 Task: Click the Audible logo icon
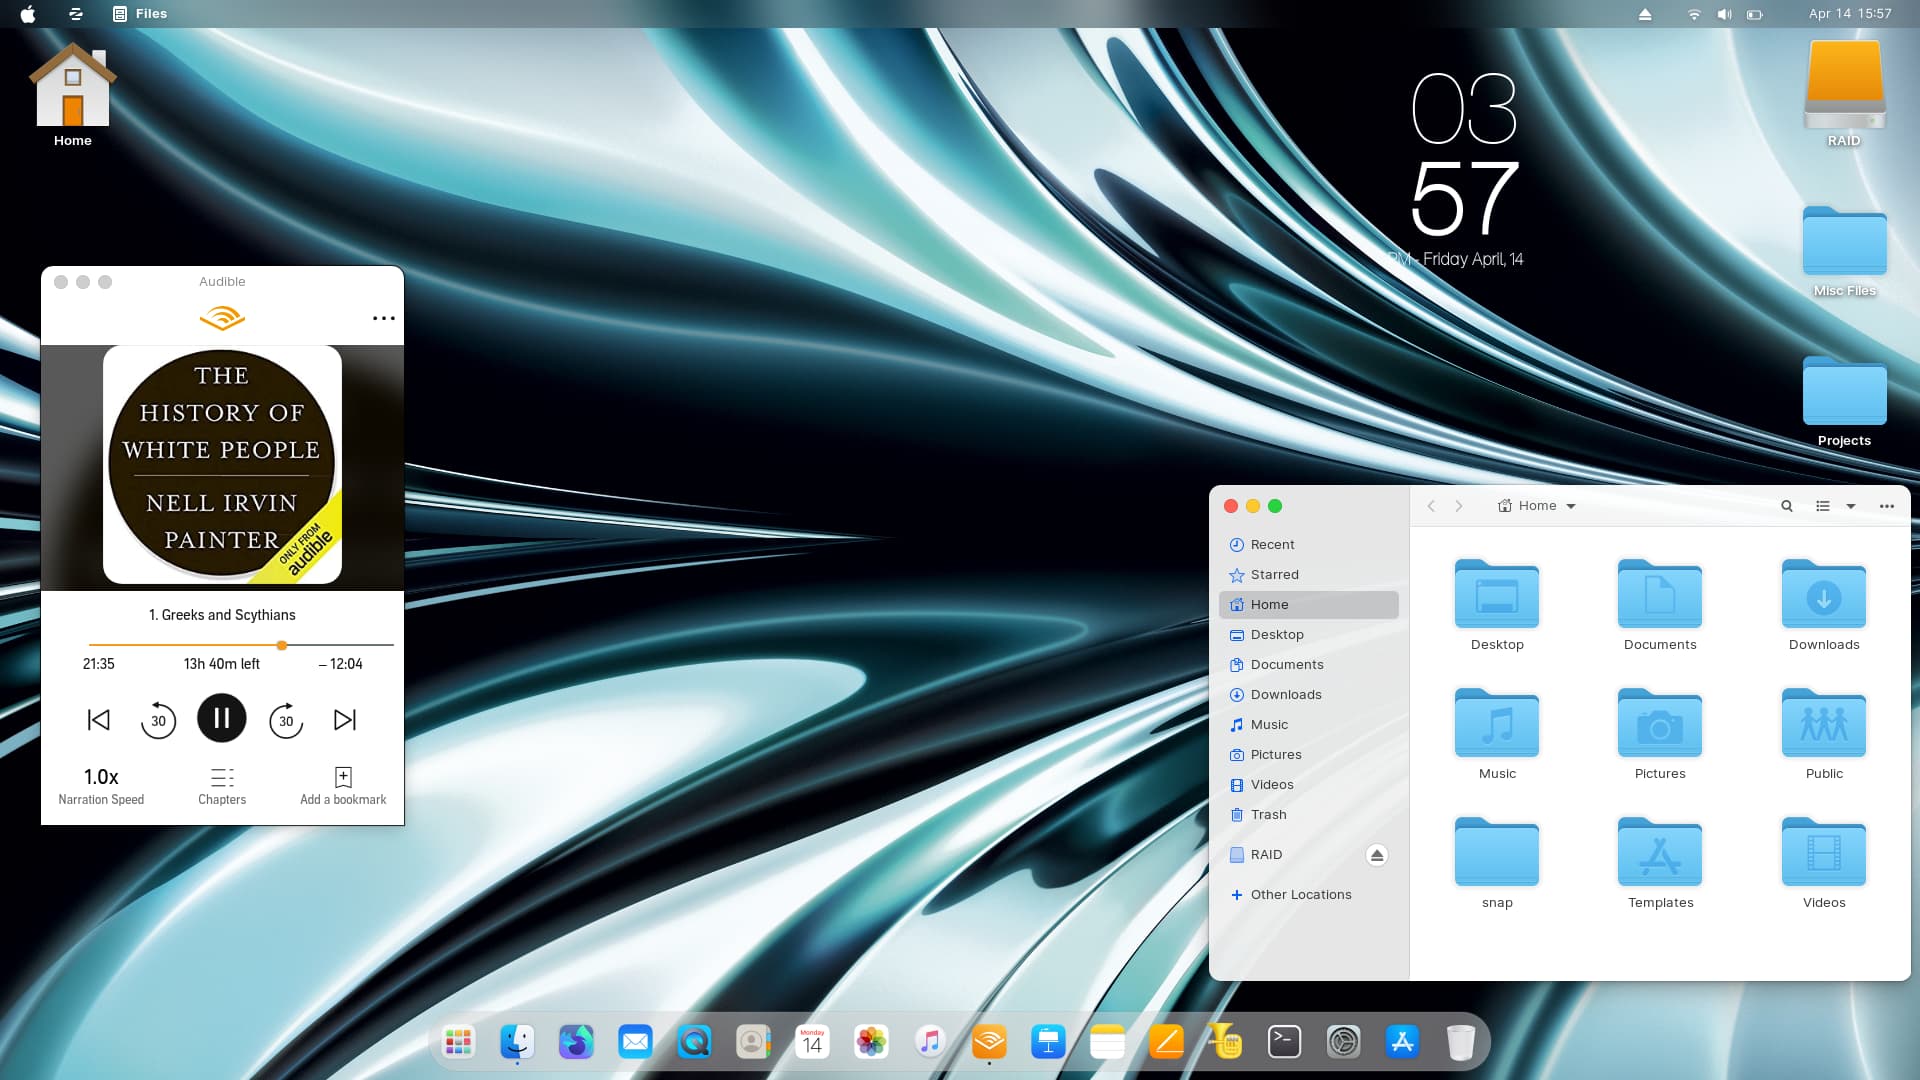(222, 319)
